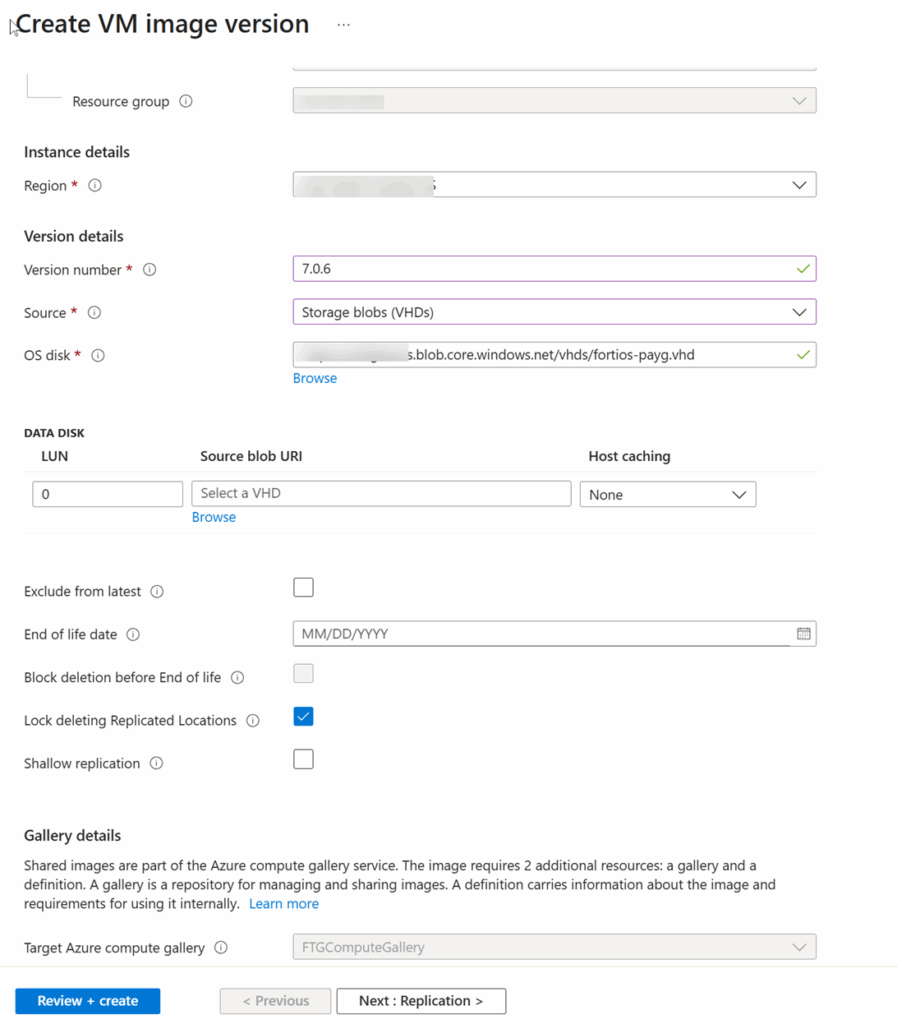Click the Version number input field
The height and width of the screenshot is (1024, 897).
pyautogui.click(x=554, y=268)
